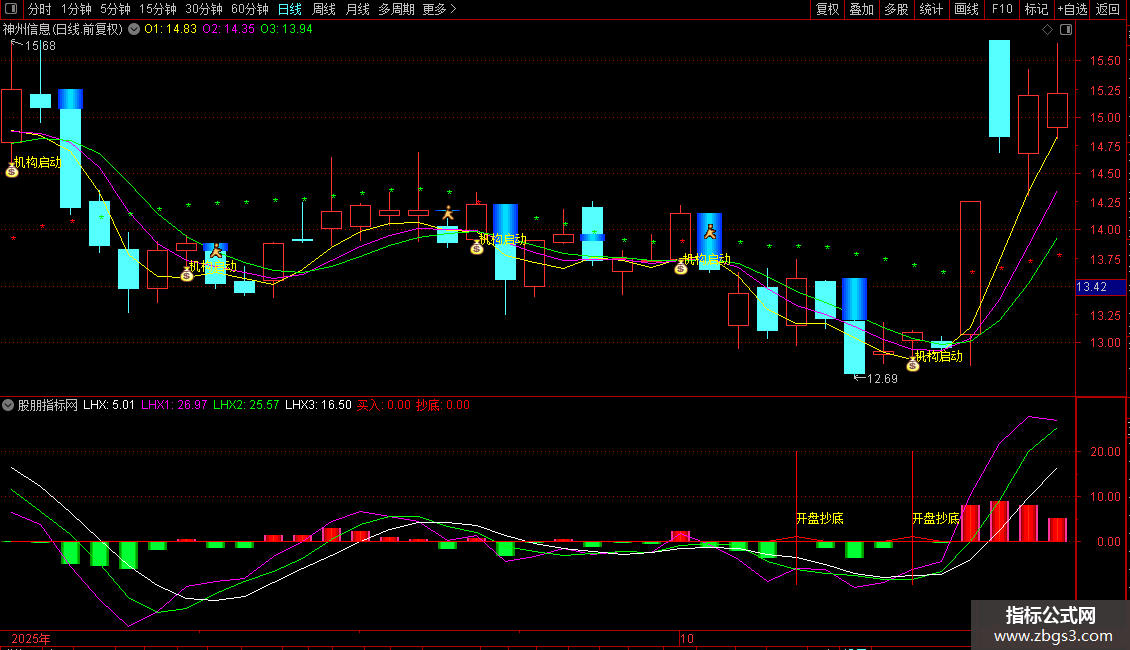This screenshot has width=1130, height=650.
Task: Click the diamond icon at the chart's top right
Action: (x=1048, y=30)
